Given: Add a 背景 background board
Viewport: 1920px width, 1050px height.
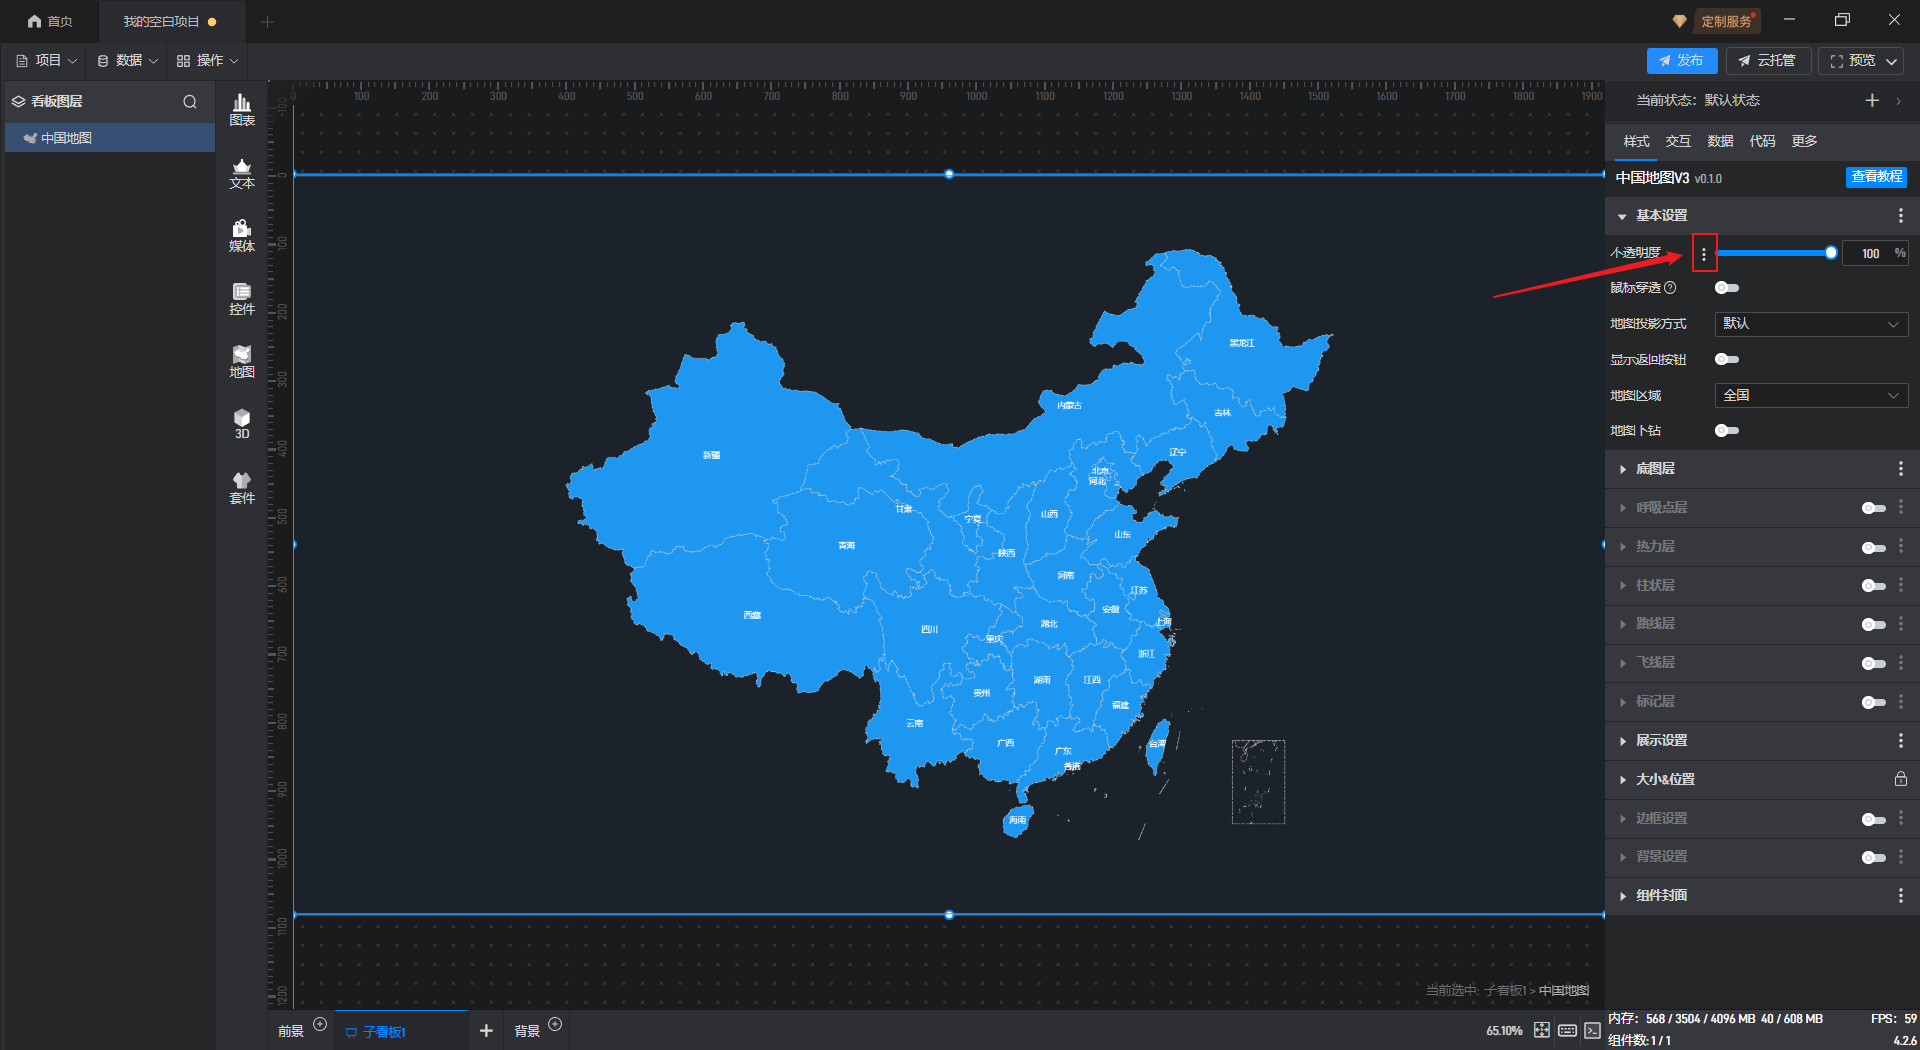Looking at the screenshot, I should [555, 1024].
